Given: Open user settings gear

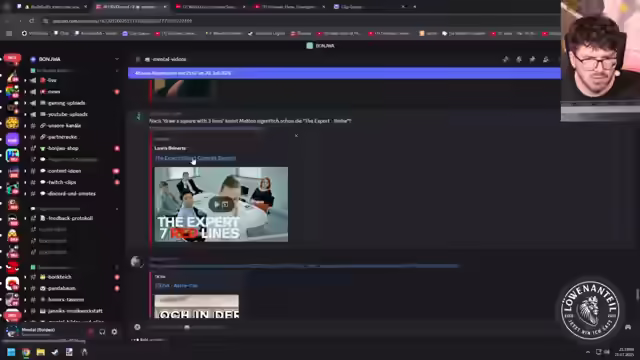Looking at the screenshot, I should pyautogui.click(x=114, y=332).
